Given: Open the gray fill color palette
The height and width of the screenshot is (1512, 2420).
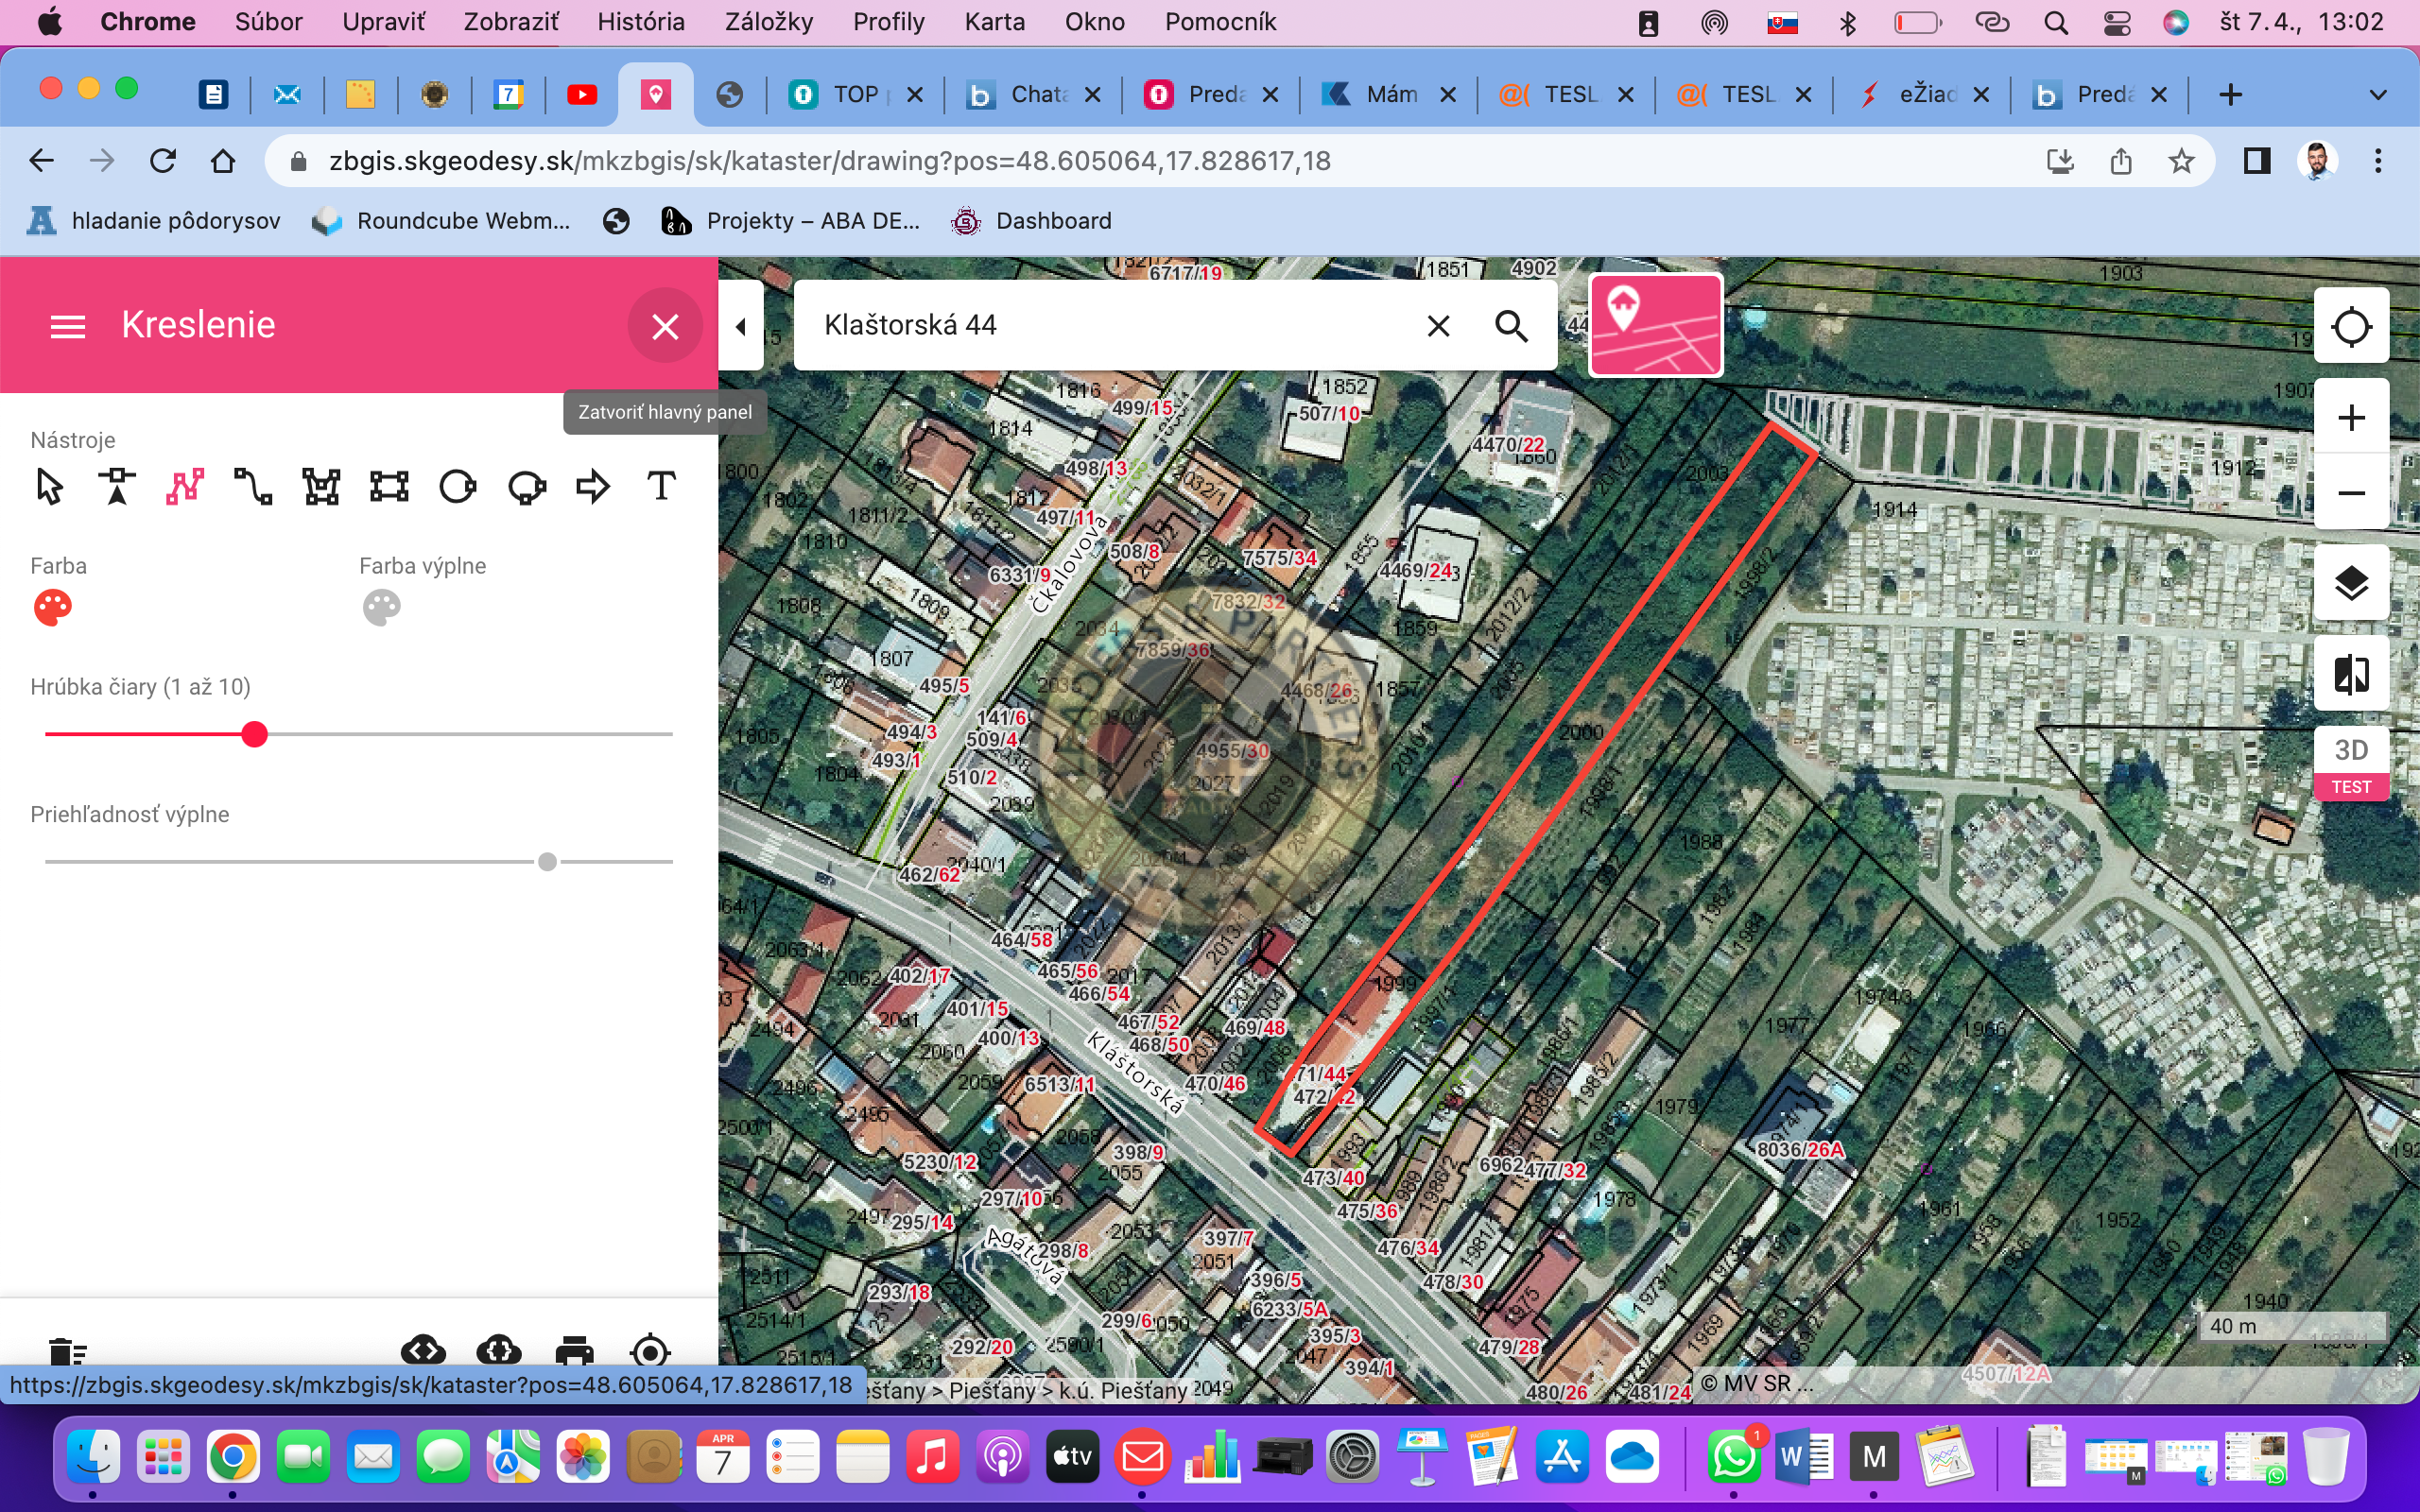Looking at the screenshot, I should click(382, 607).
